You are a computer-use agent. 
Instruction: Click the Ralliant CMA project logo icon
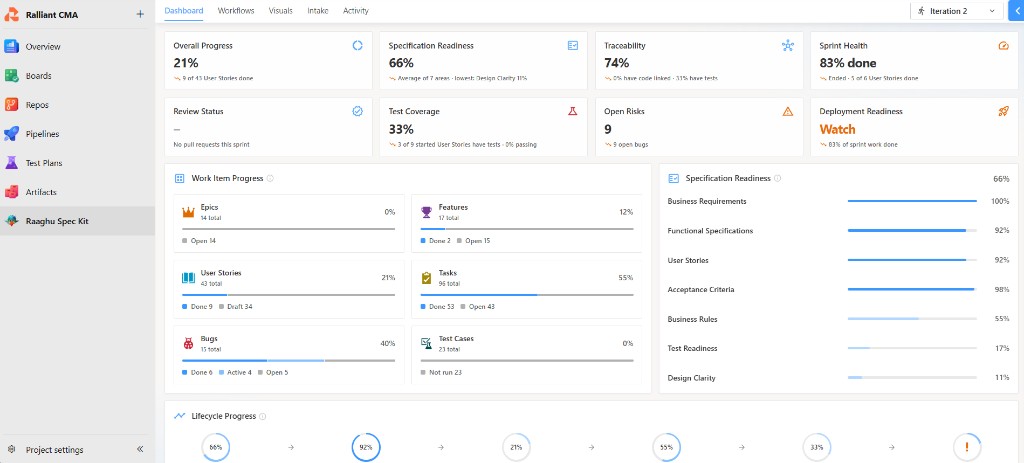pyautogui.click(x=11, y=14)
